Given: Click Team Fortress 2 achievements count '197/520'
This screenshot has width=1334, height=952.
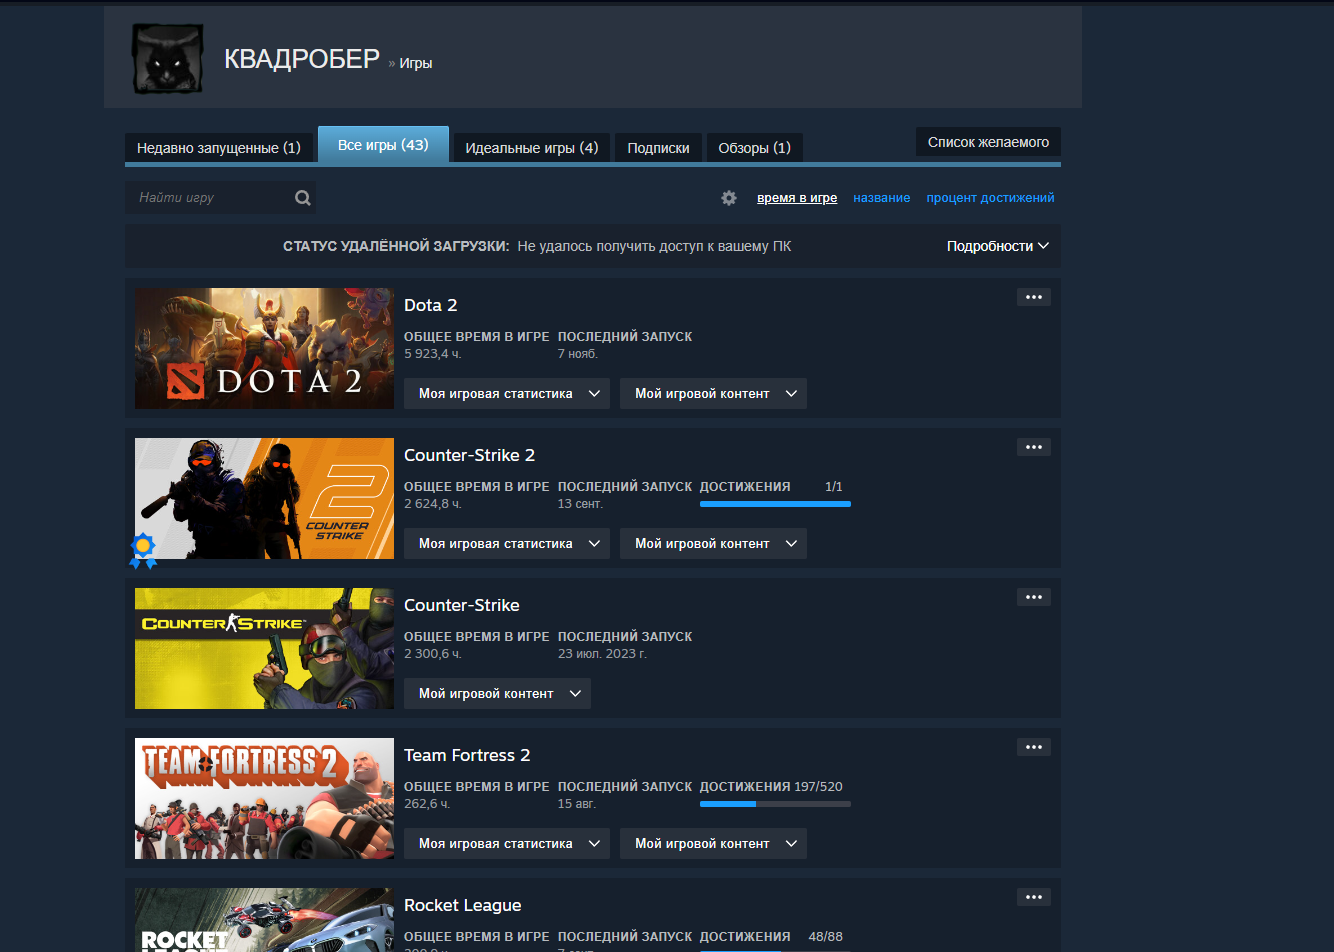Looking at the screenshot, I should click(x=819, y=787).
